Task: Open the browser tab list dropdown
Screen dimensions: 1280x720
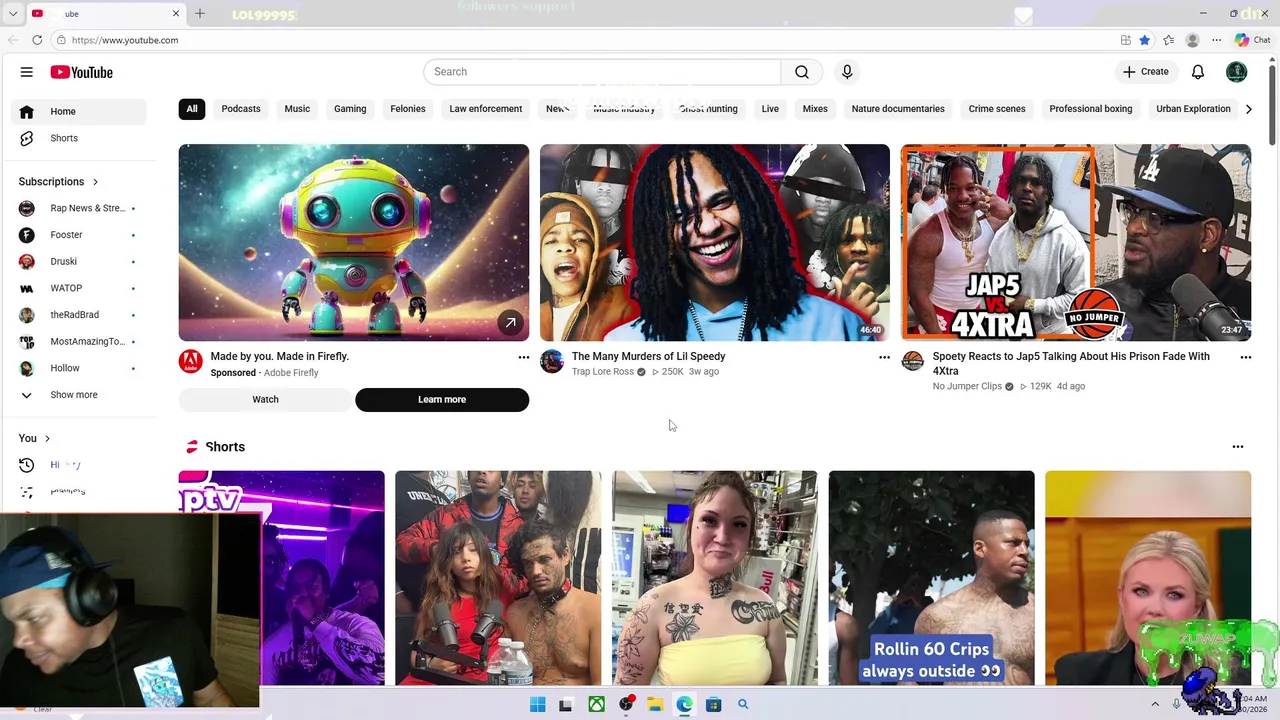Action: tap(13, 13)
